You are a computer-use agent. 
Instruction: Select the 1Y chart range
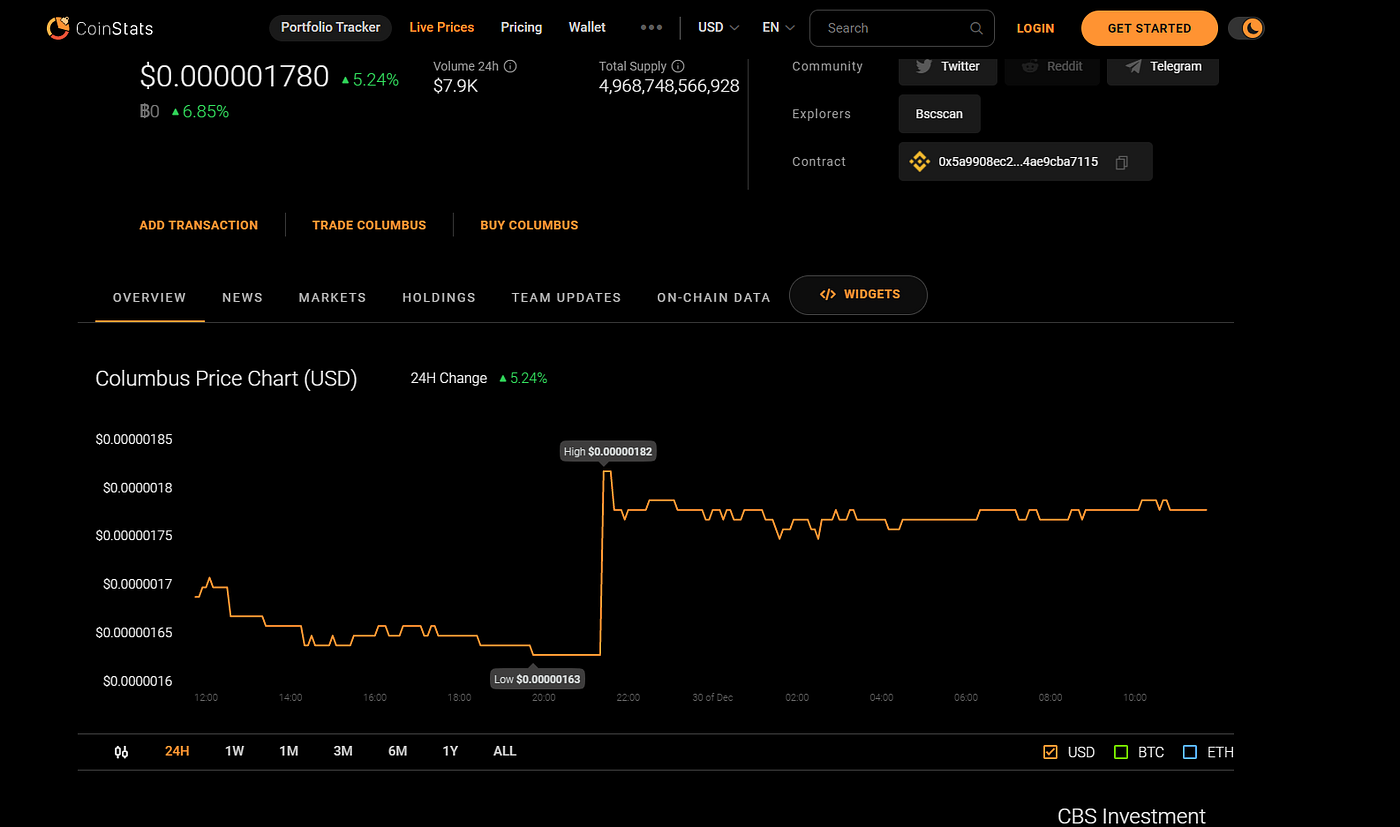coord(450,751)
